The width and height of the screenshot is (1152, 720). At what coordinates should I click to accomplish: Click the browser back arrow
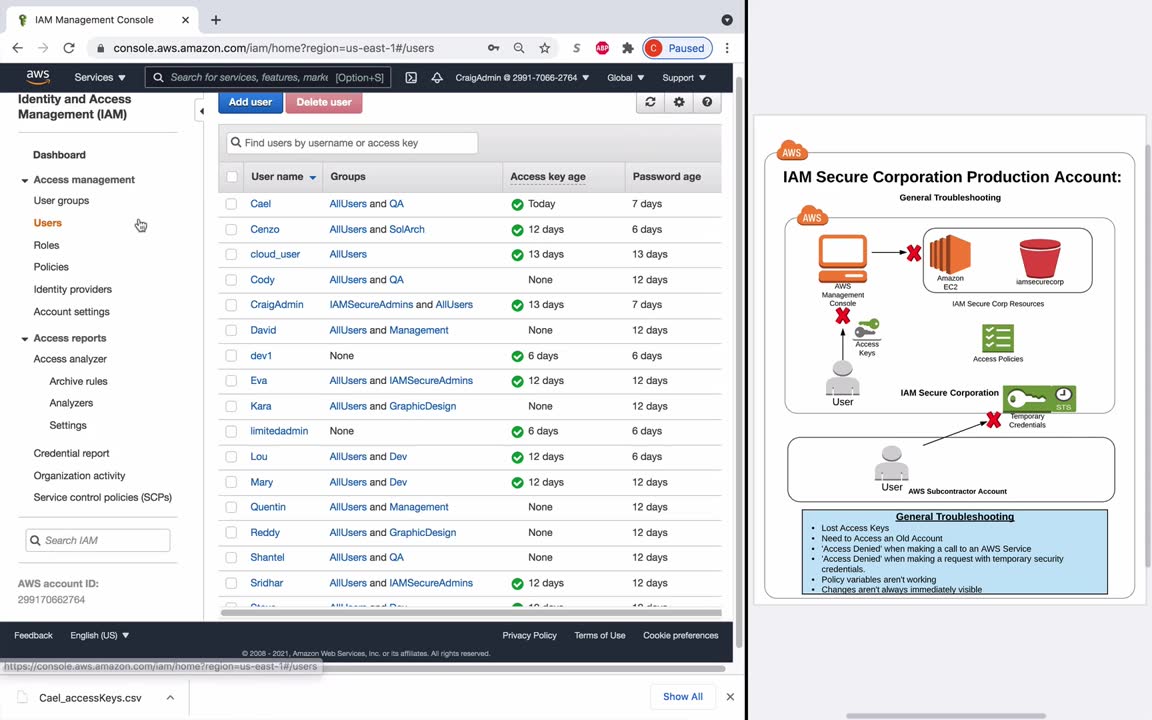[18, 48]
